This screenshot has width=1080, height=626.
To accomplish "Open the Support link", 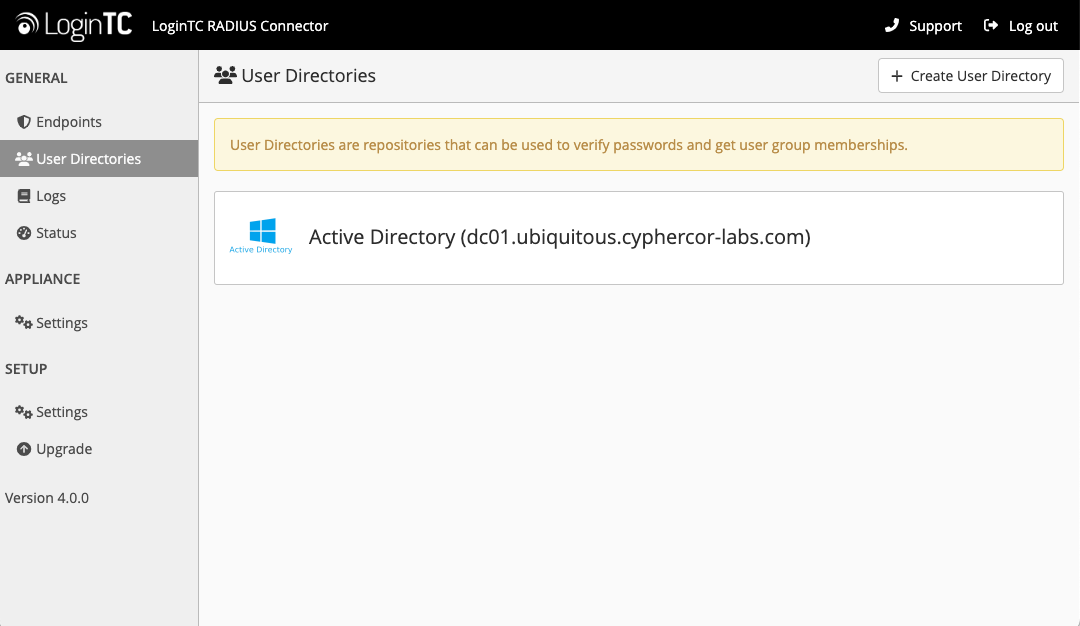I will point(935,26).
